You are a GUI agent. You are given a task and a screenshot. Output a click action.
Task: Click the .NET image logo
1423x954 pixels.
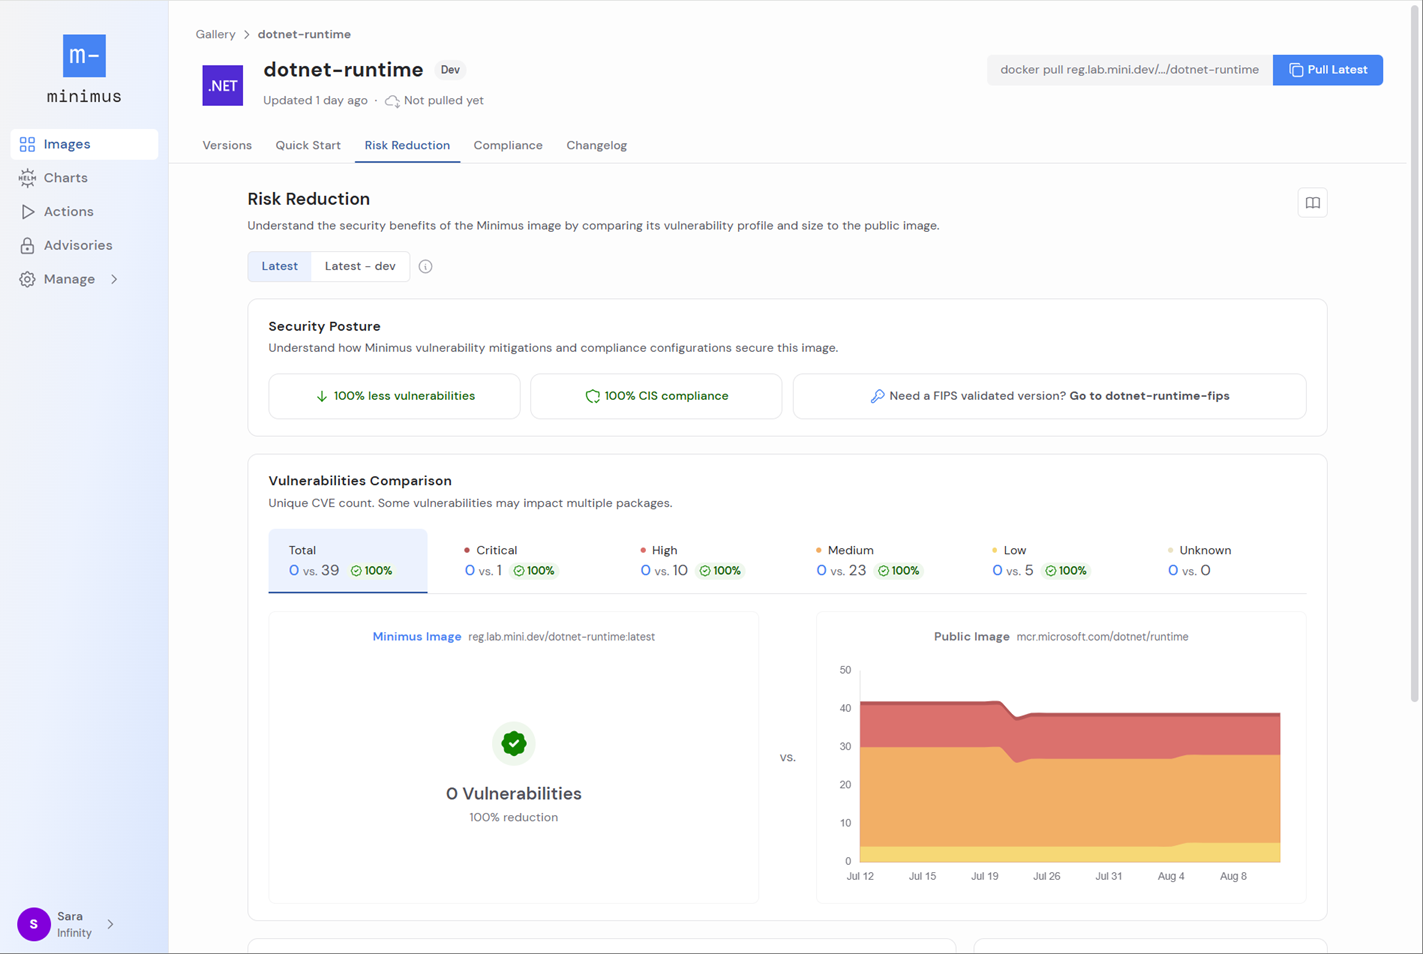tap(222, 85)
